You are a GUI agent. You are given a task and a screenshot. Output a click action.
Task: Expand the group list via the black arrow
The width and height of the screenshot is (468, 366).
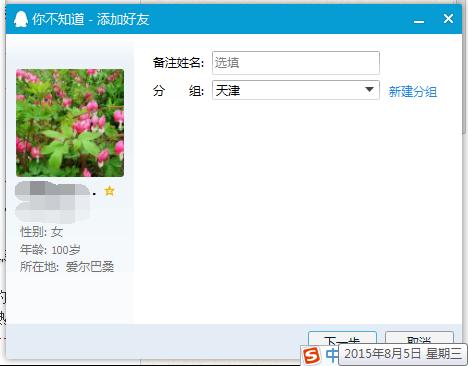click(x=369, y=90)
